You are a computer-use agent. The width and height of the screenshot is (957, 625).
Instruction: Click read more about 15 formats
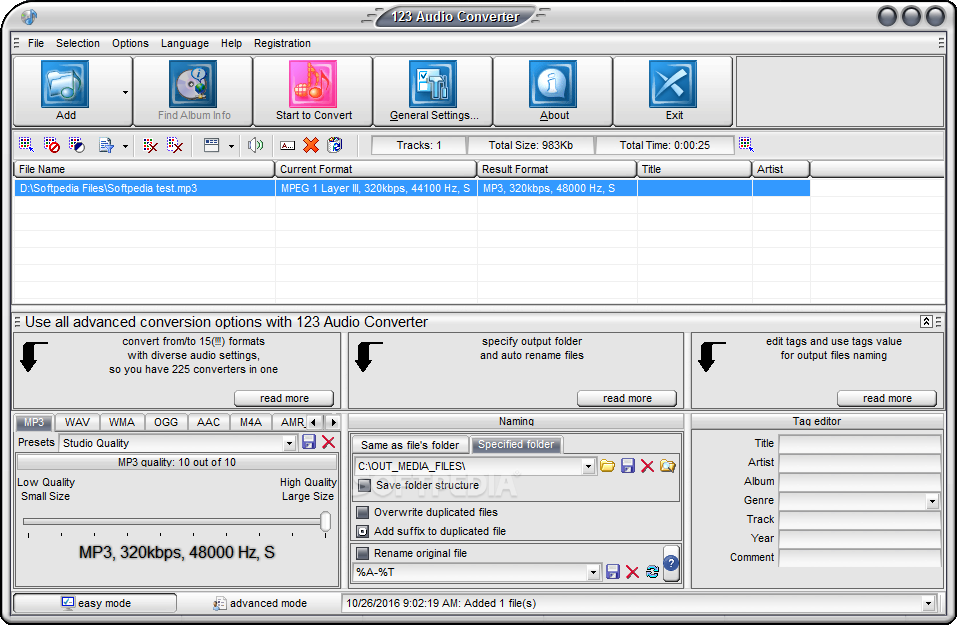point(284,398)
